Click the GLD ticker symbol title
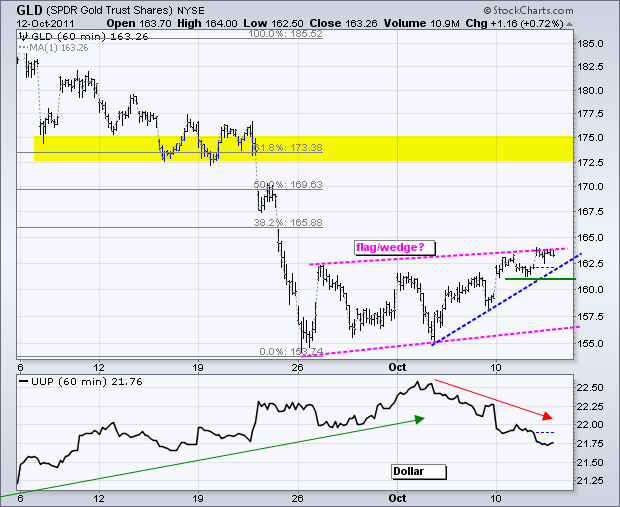This screenshot has width=620, height=507. 29,10
